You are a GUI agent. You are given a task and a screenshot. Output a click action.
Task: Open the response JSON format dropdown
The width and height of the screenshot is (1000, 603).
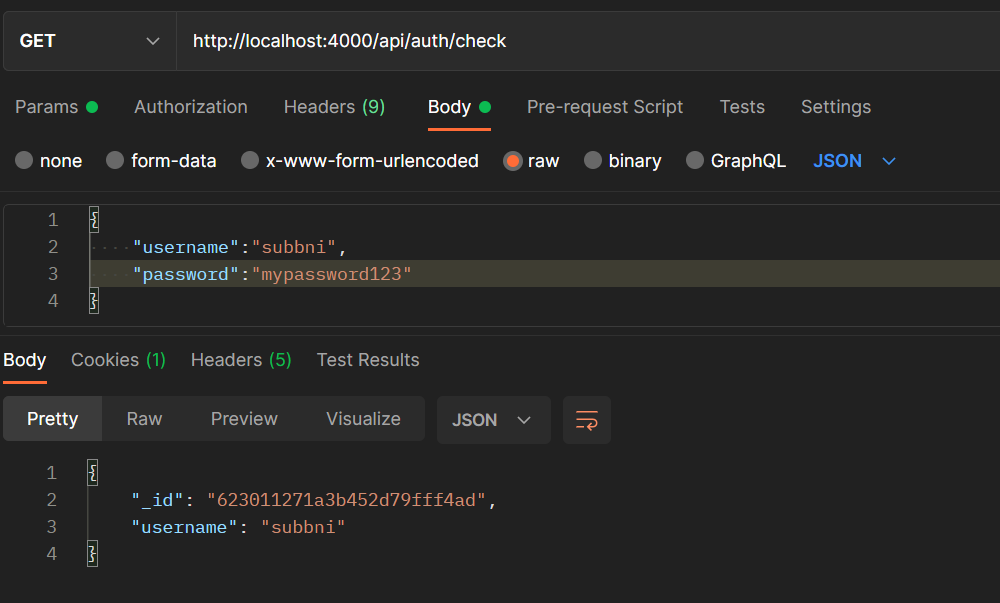[x=493, y=420]
